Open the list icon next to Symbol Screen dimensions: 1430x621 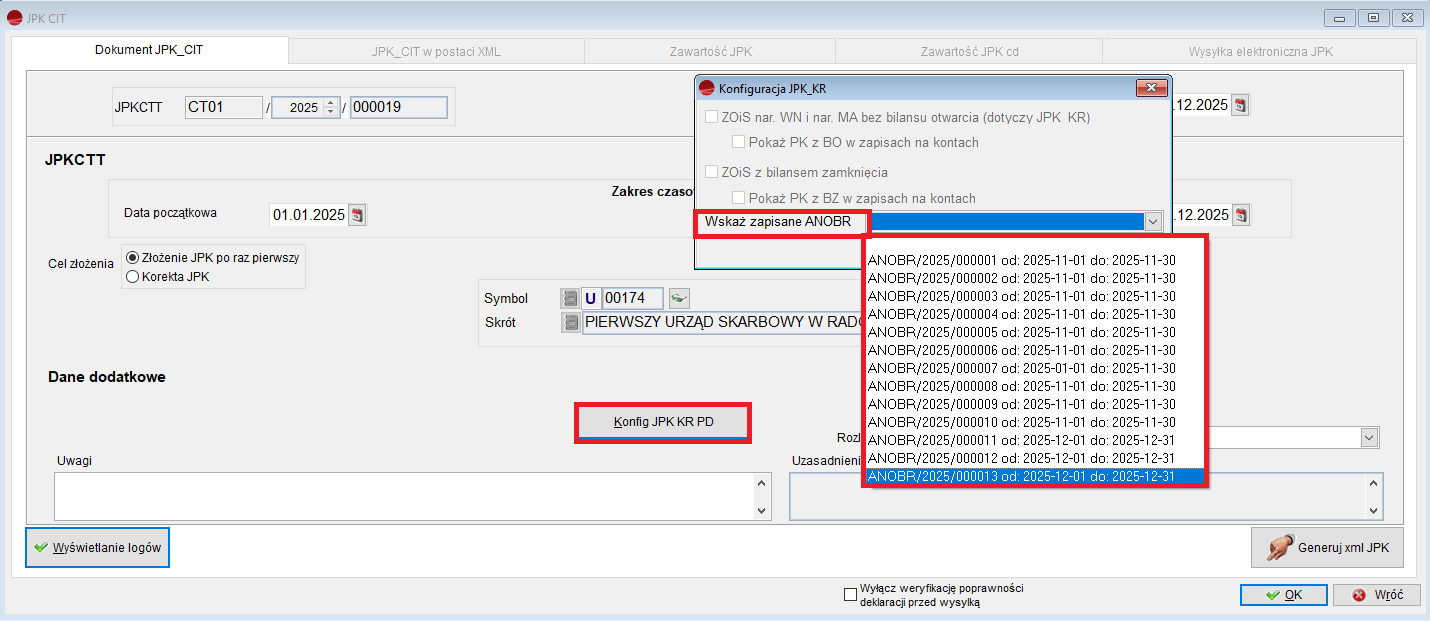[570, 298]
